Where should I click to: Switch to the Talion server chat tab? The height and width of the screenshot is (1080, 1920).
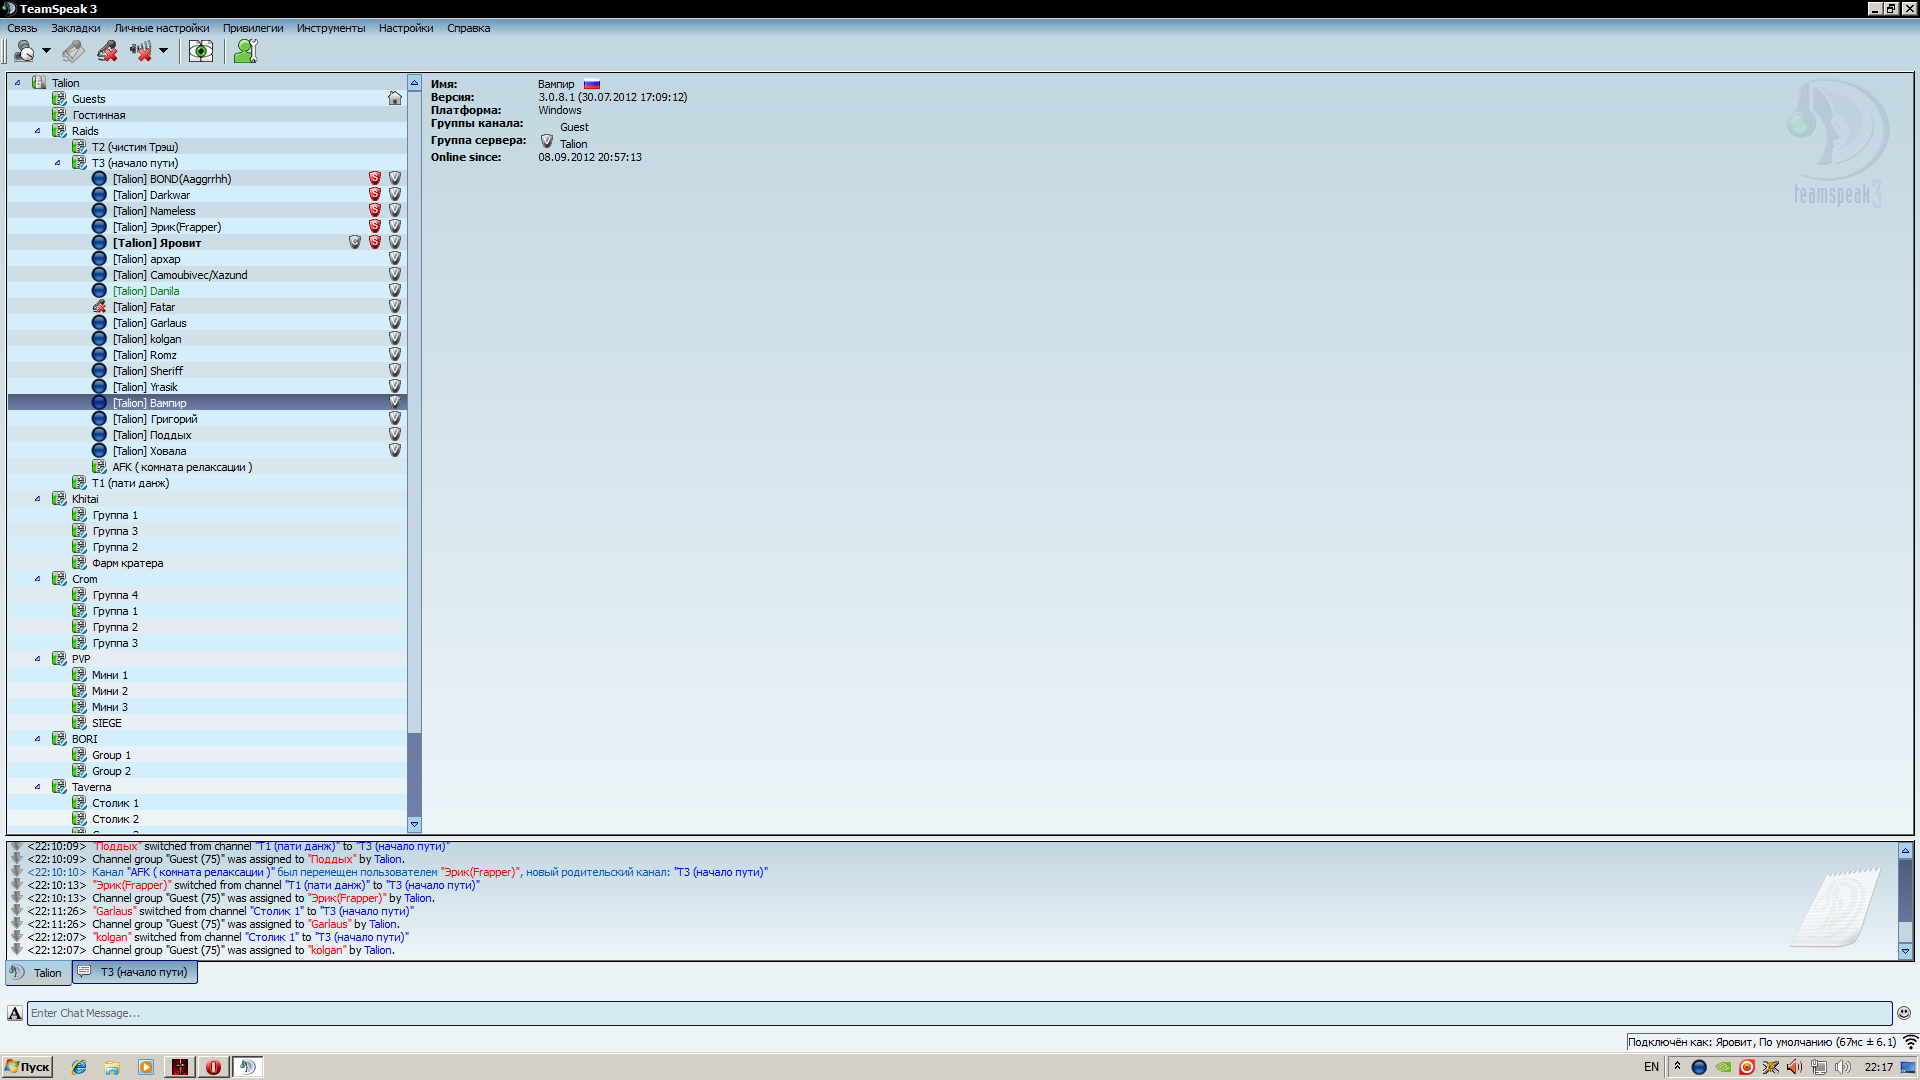[x=38, y=972]
